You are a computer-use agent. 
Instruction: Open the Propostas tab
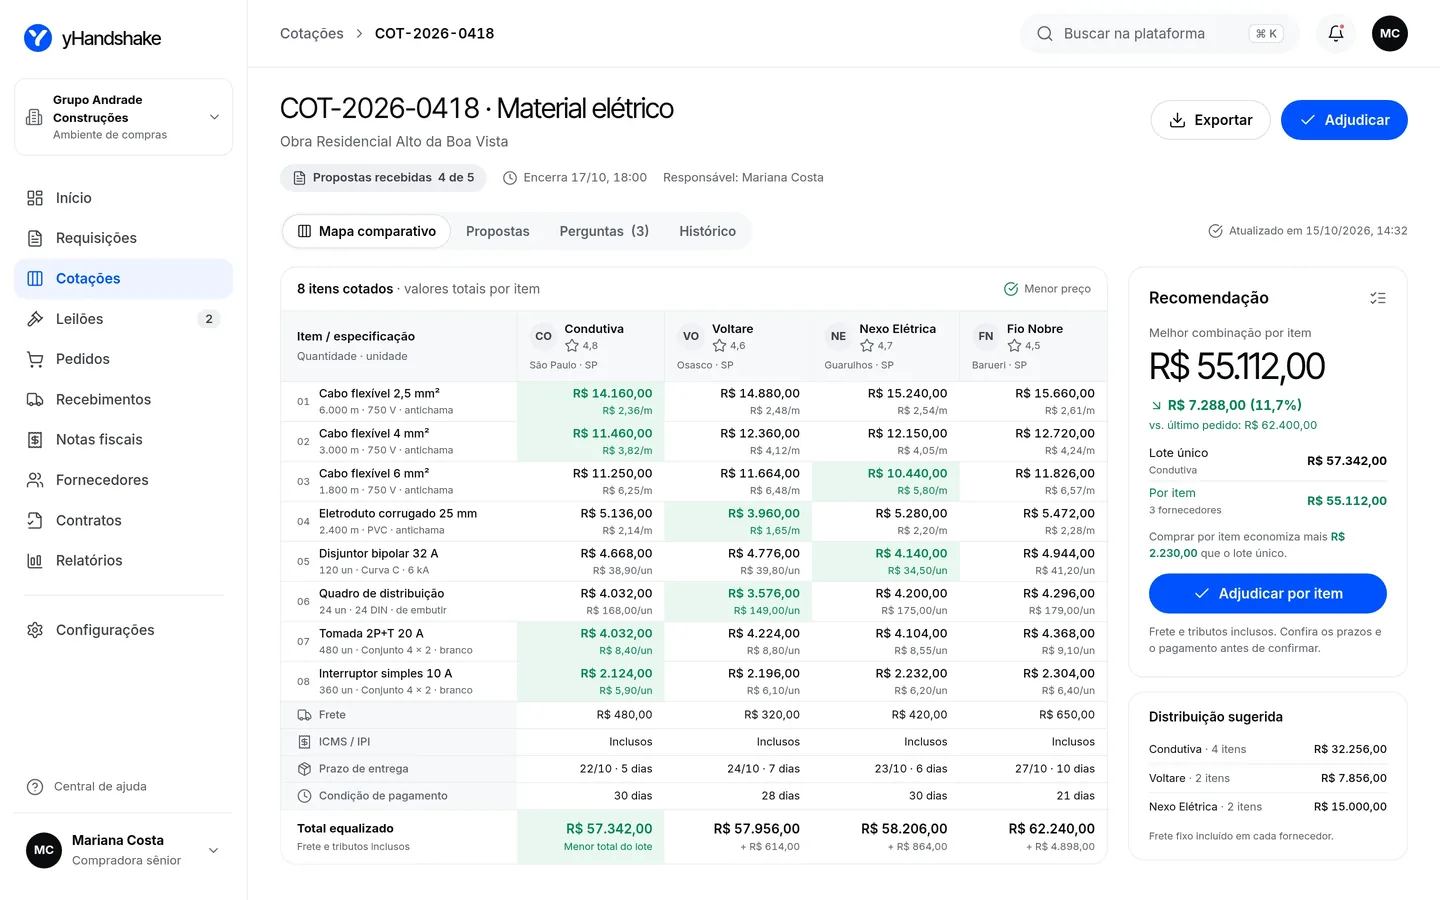[x=498, y=231]
